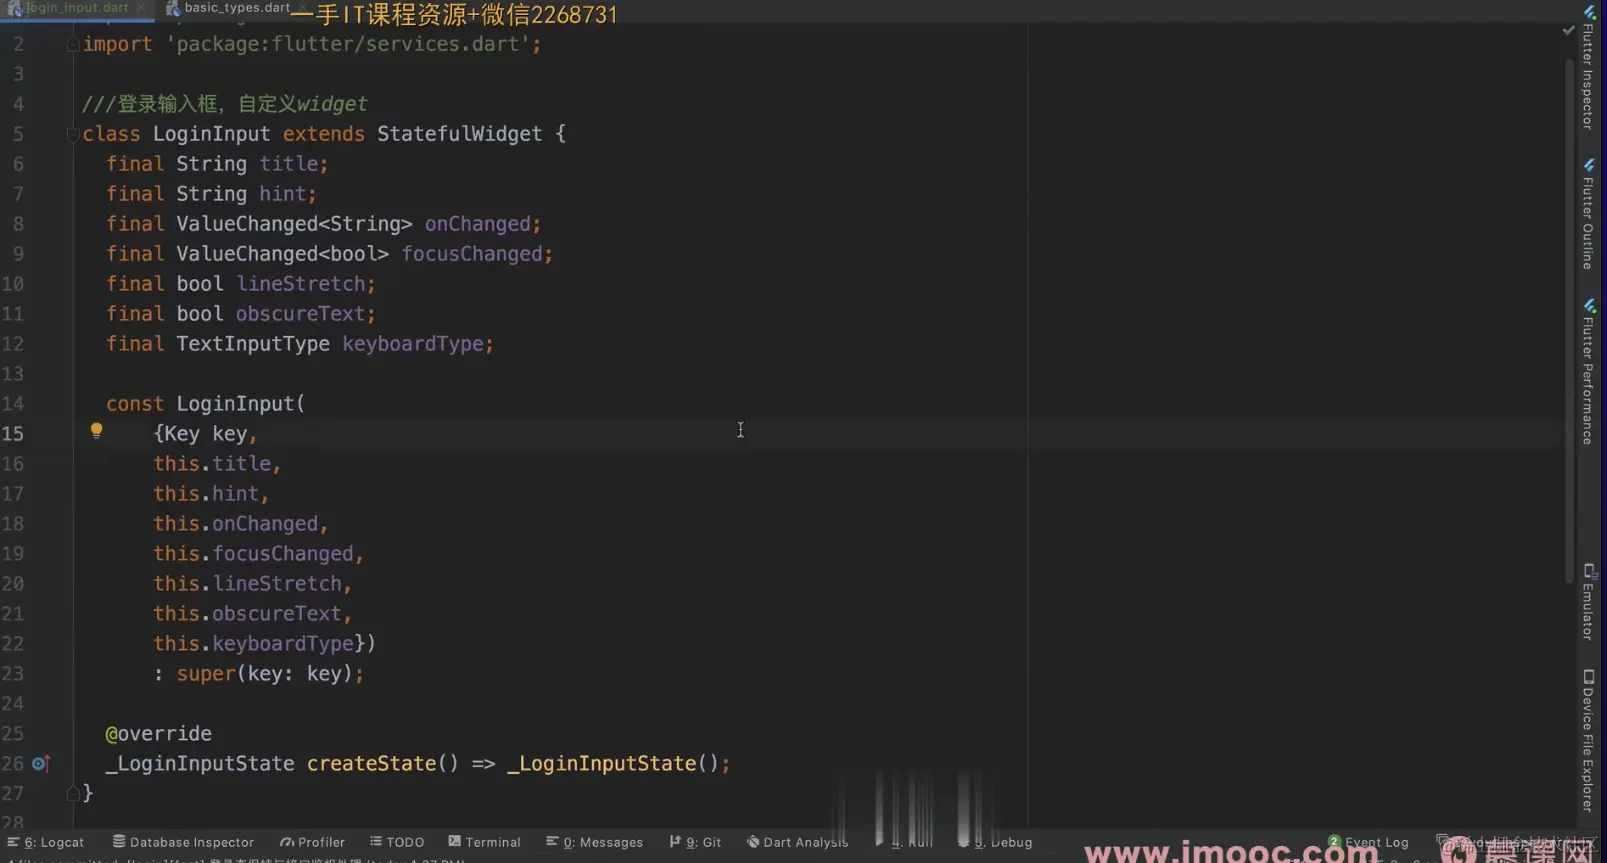The image size is (1607, 863).
Task: Collapse the LoginInput class fold on line 5
Action: click(72, 134)
